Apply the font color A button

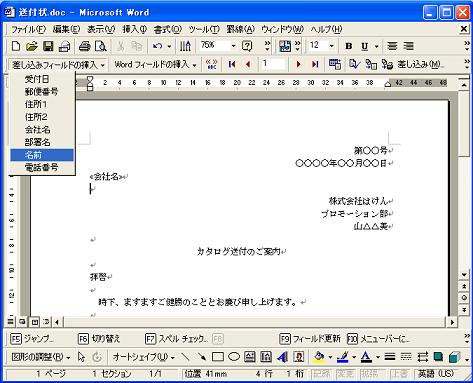coord(366,357)
